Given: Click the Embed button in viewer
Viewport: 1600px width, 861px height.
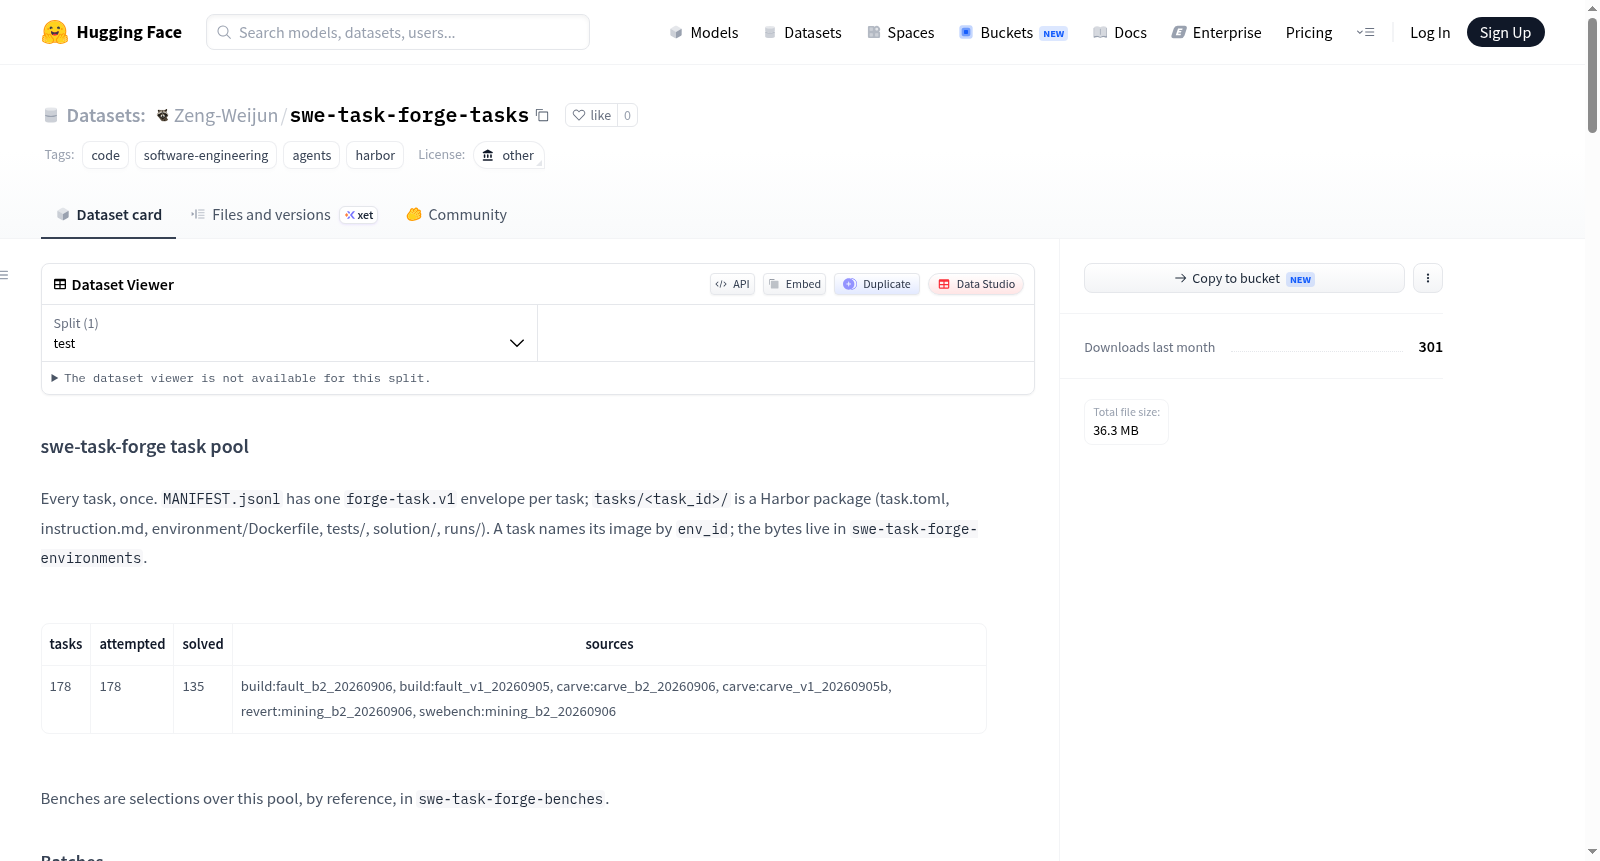Looking at the screenshot, I should (x=794, y=284).
